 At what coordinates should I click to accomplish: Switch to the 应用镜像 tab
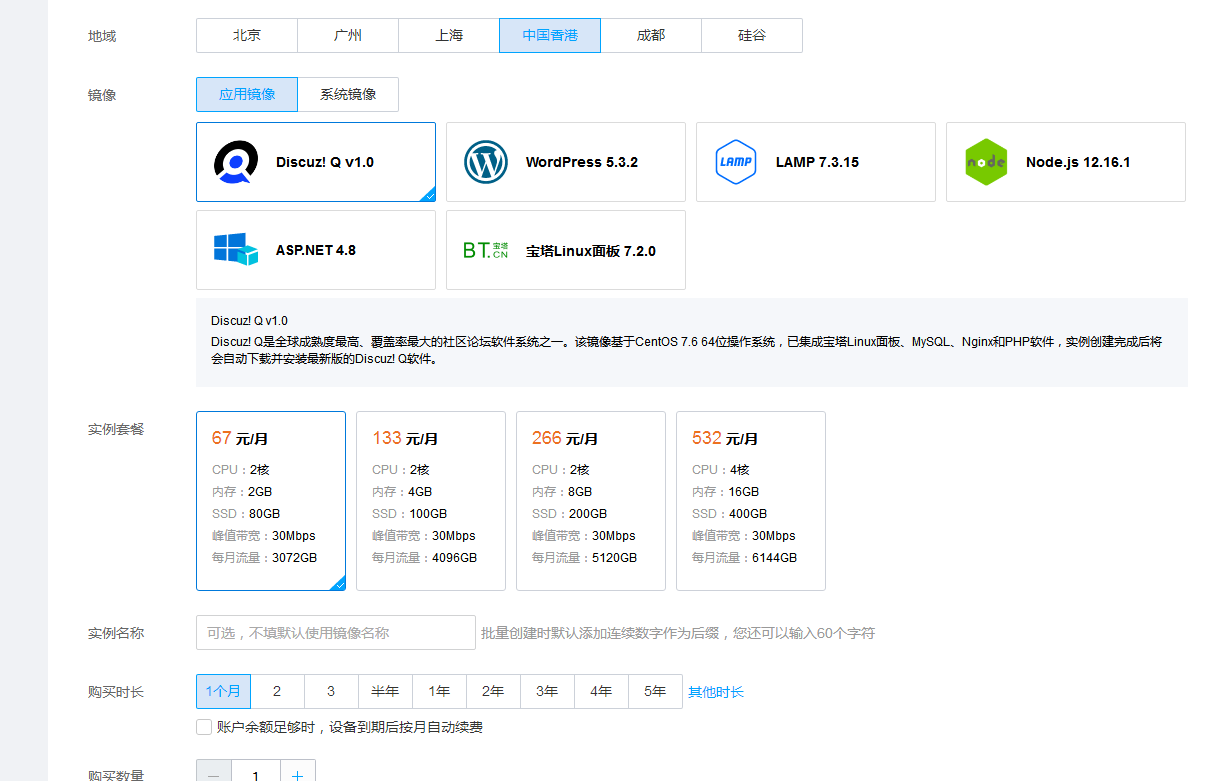[247, 94]
